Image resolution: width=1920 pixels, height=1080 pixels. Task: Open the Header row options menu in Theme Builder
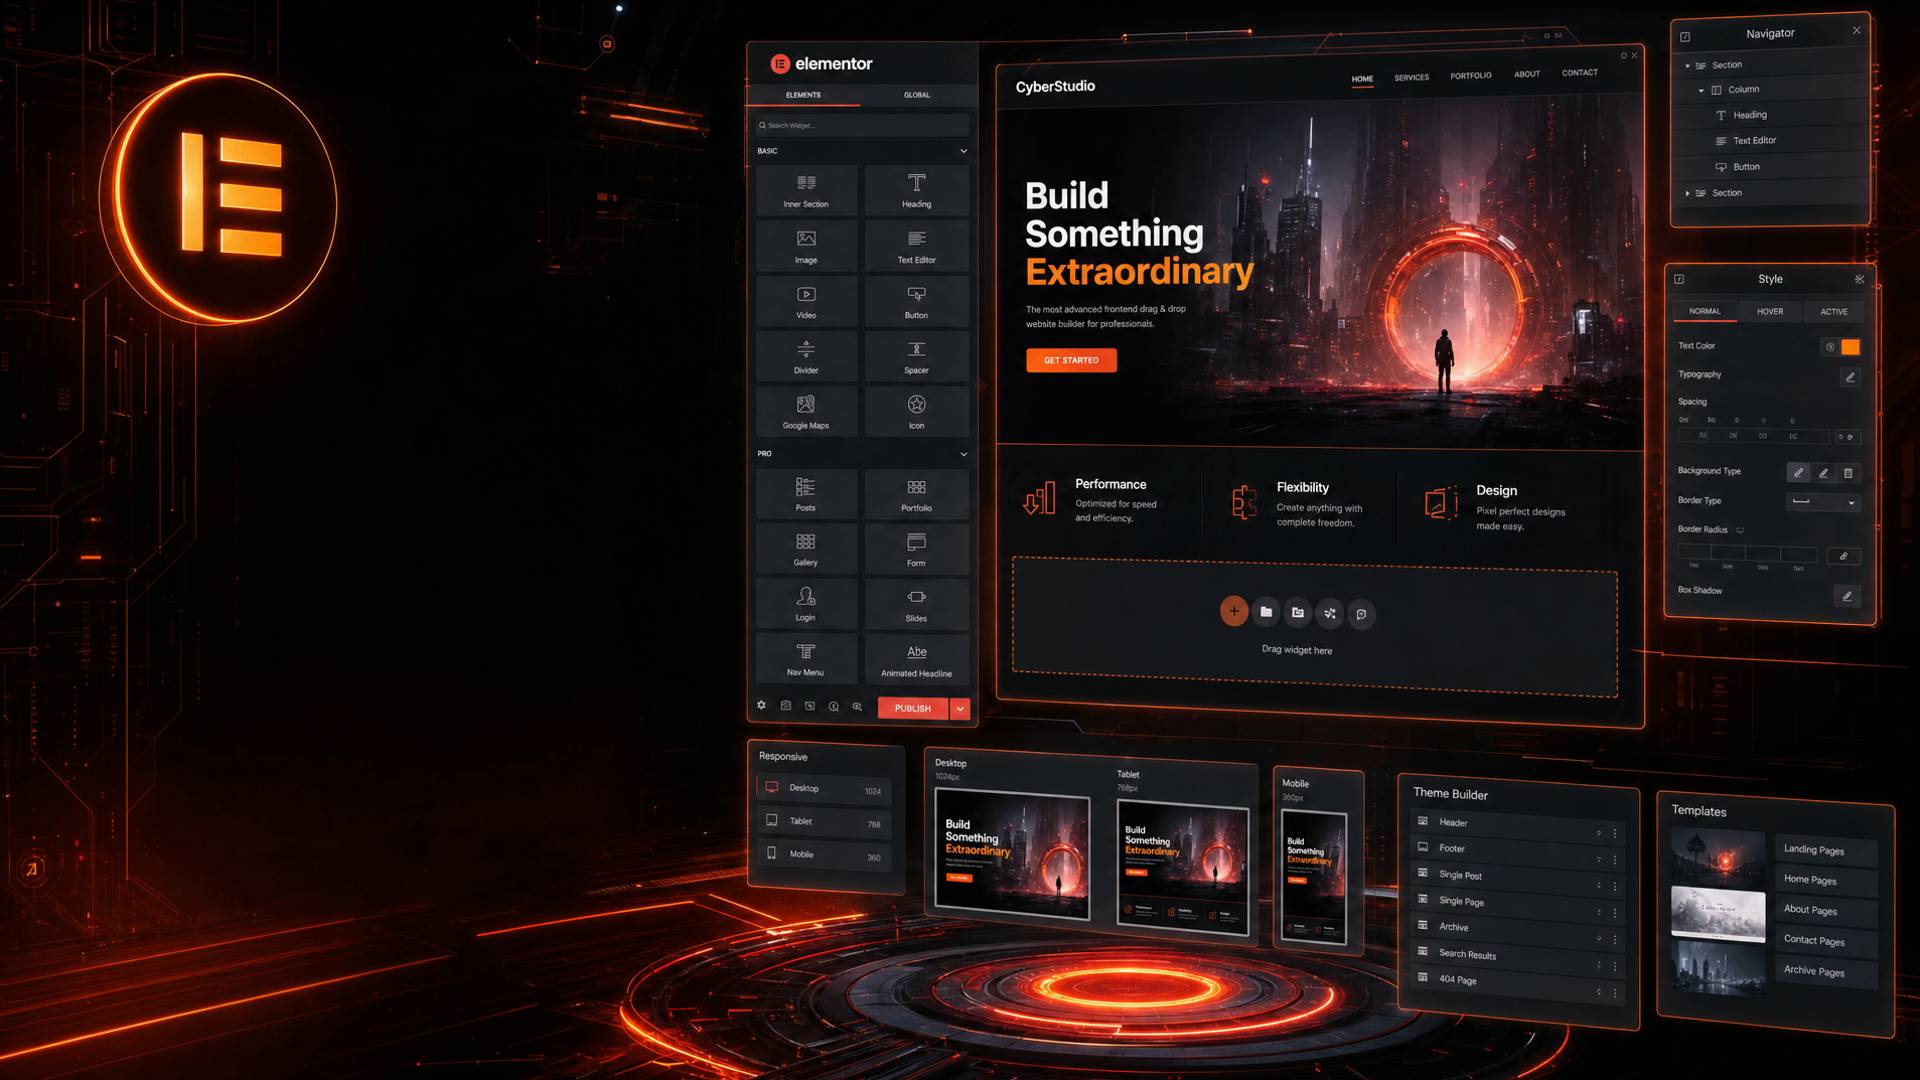click(1615, 833)
